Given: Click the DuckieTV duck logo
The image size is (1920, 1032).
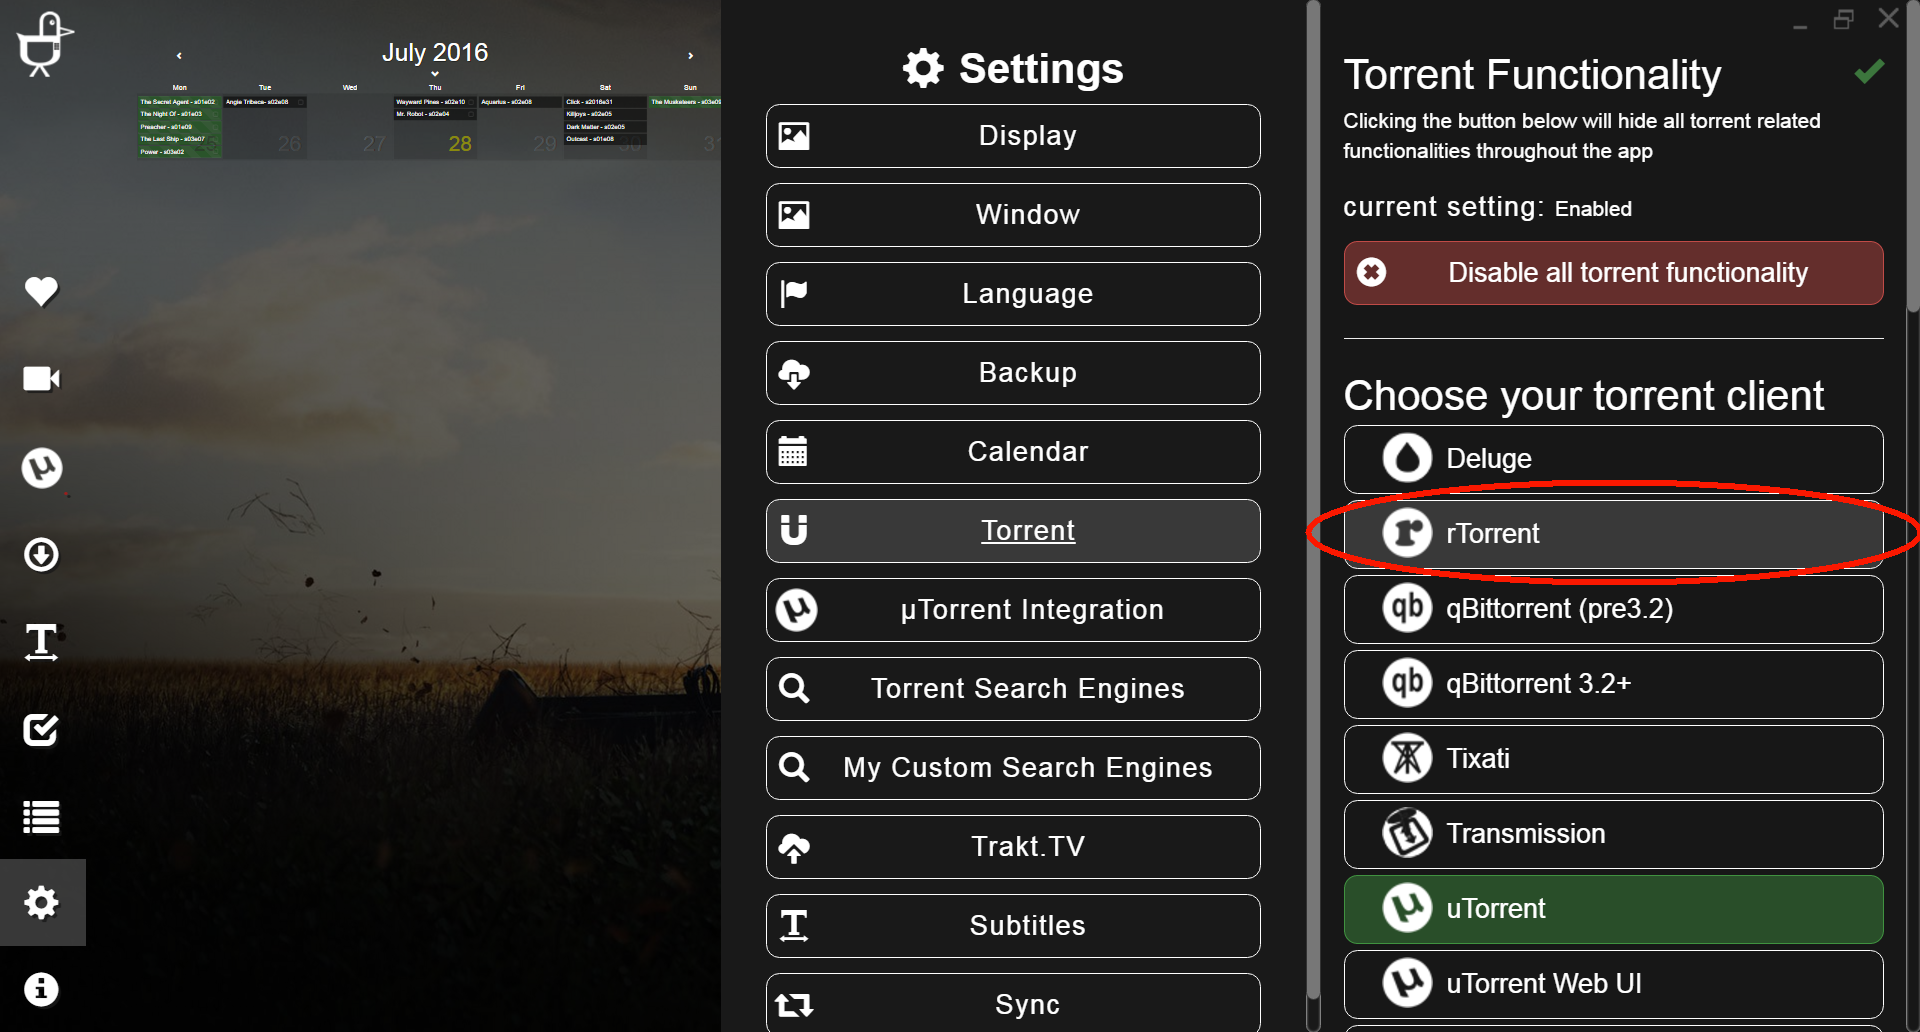Looking at the screenshot, I should (43, 44).
